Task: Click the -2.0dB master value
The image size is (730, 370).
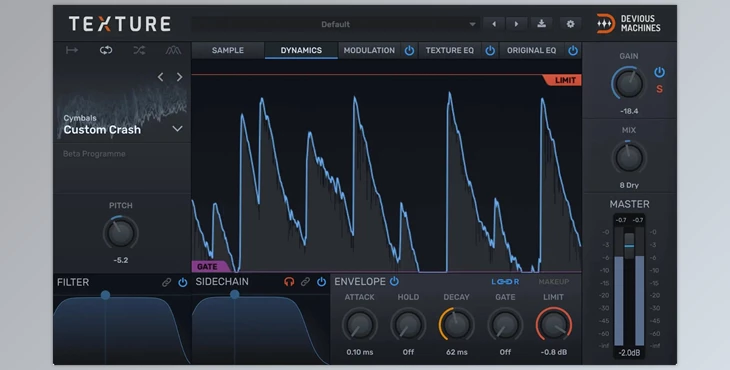Action: tap(629, 353)
